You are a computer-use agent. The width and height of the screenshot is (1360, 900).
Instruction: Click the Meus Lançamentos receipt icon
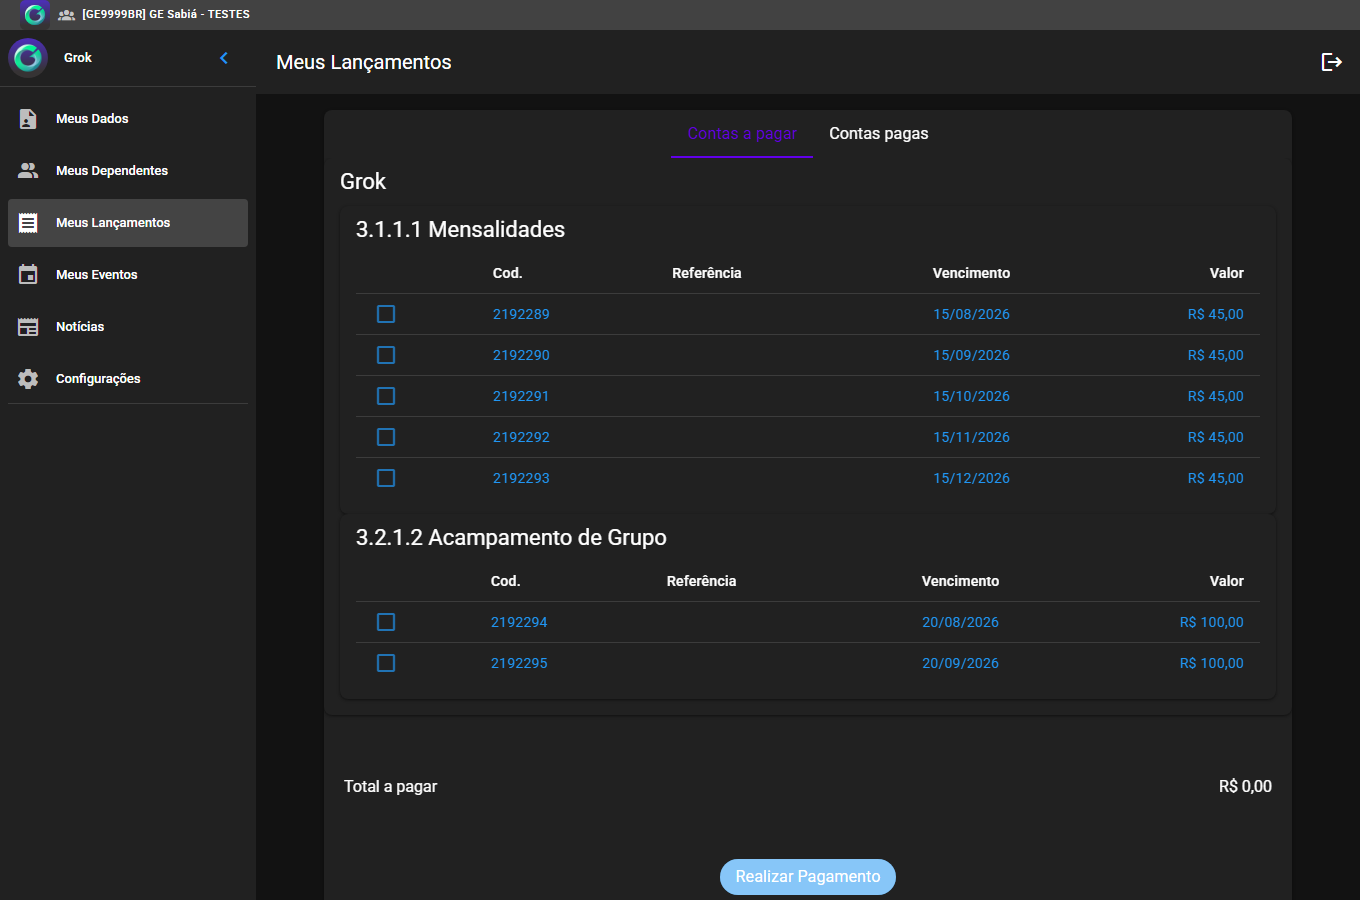(28, 223)
